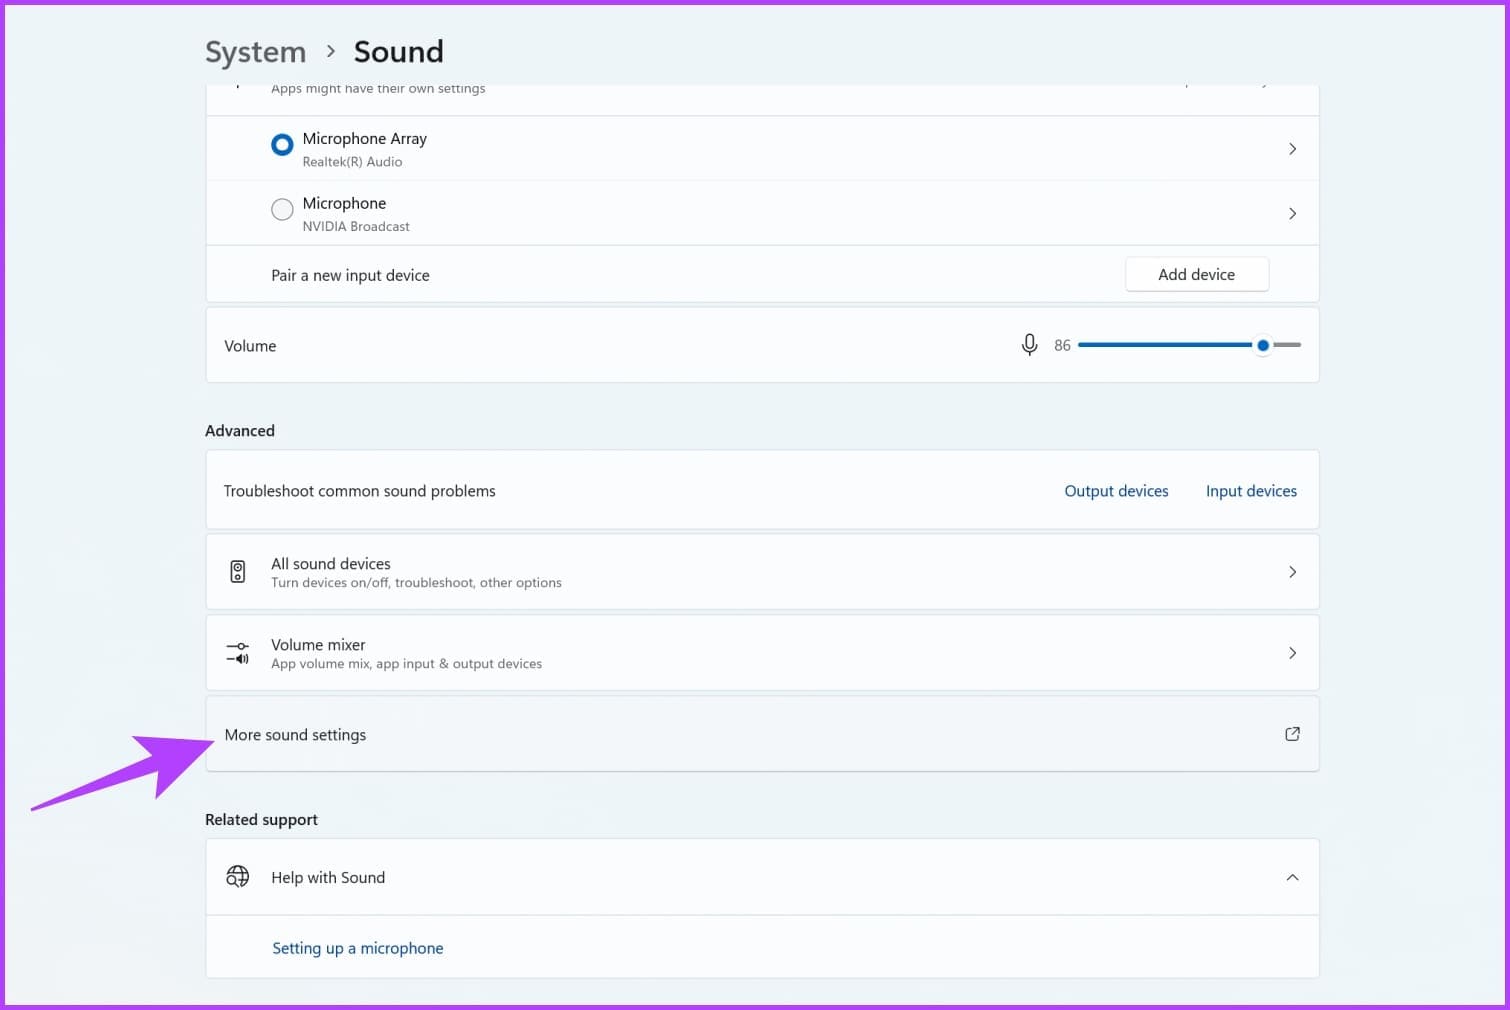Click the speaker icon for All sound devices
1510x1010 pixels.
238,572
